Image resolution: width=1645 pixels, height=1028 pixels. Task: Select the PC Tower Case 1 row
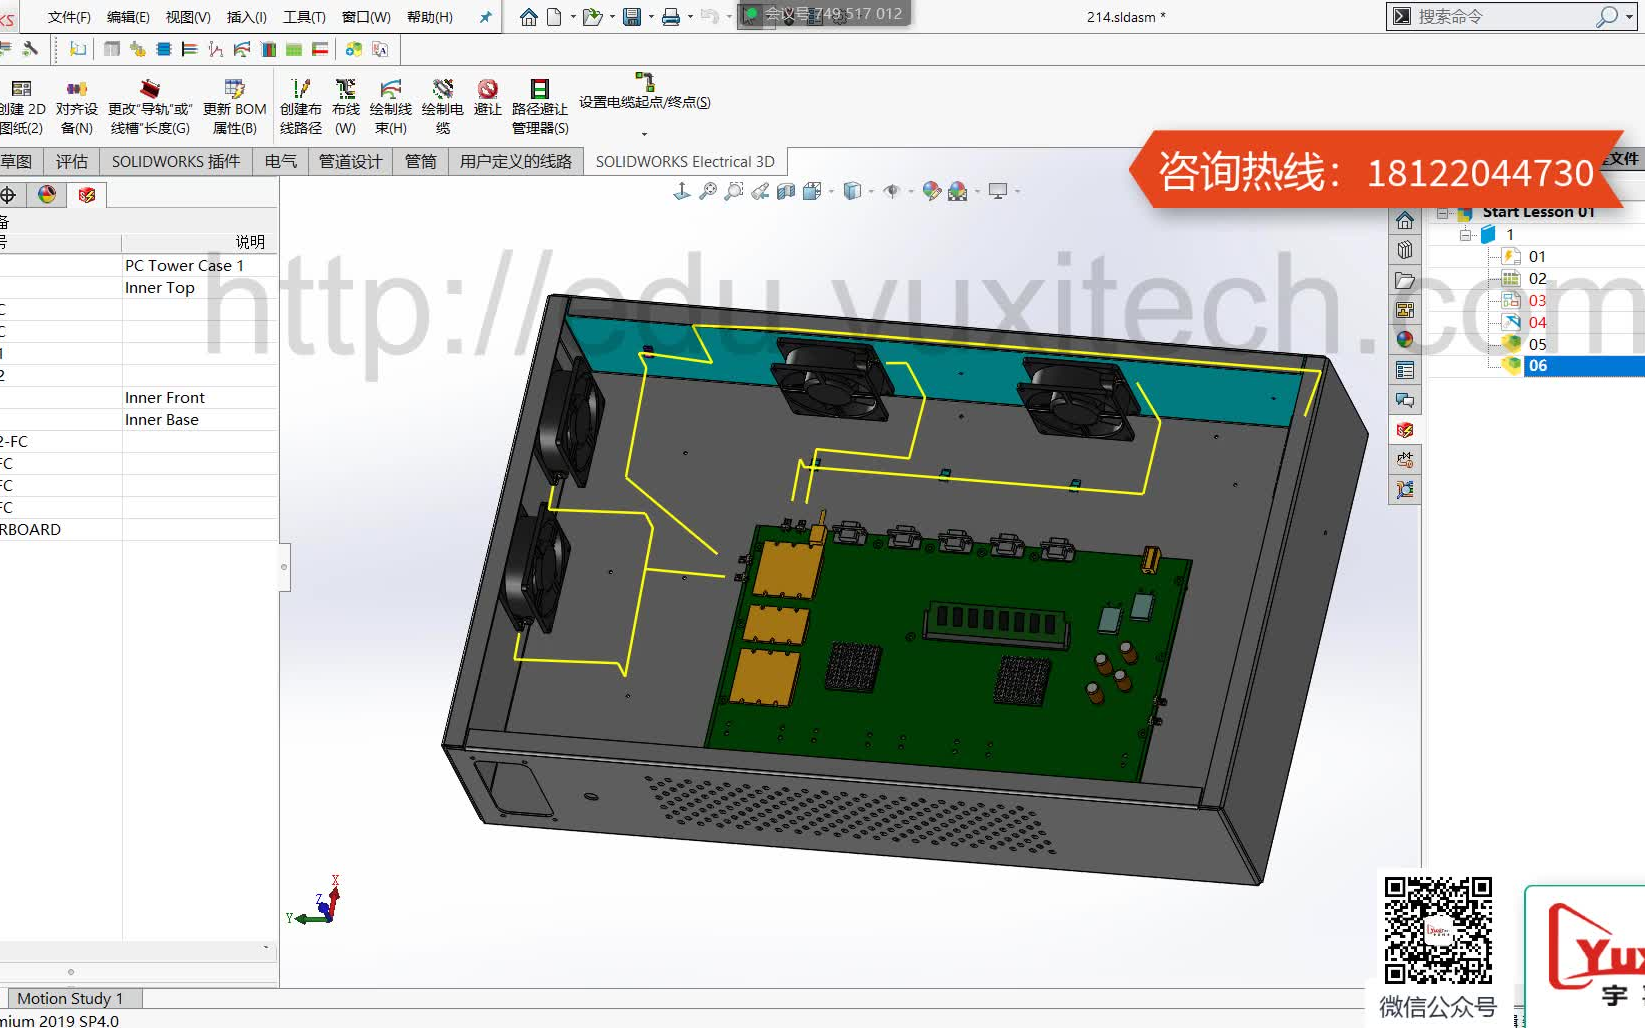(x=139, y=265)
